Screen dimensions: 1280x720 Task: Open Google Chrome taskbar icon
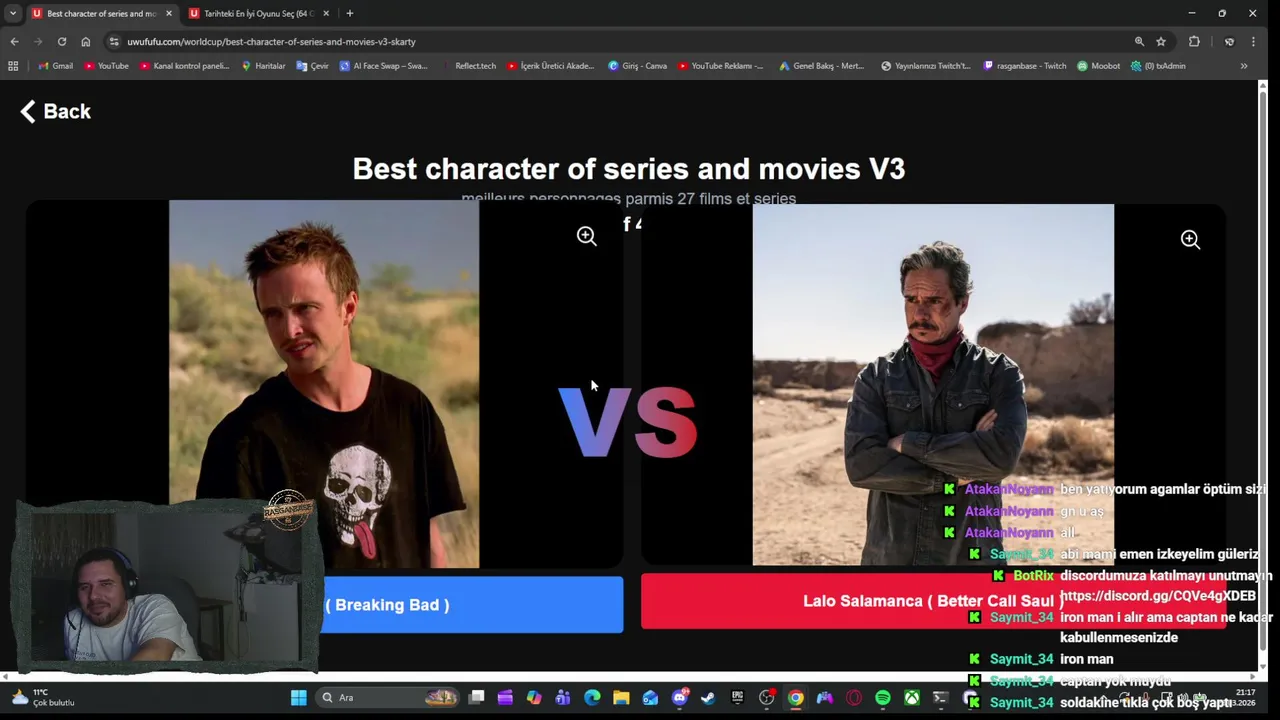(x=796, y=698)
